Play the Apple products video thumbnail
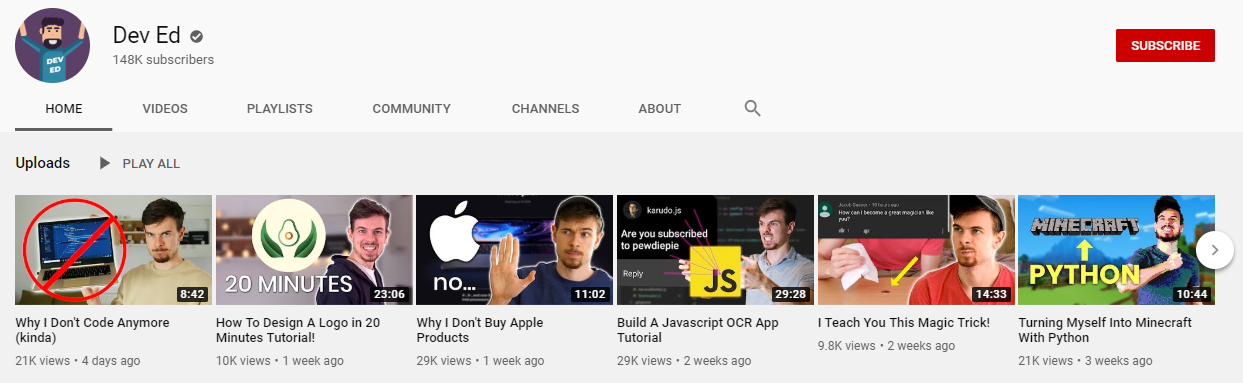The image size is (1243, 383). [514, 250]
